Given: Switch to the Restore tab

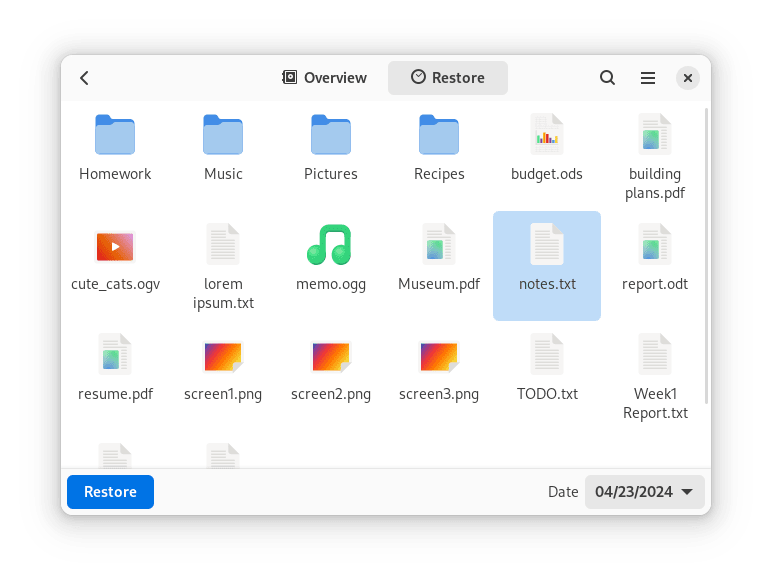Looking at the screenshot, I should click(x=448, y=78).
